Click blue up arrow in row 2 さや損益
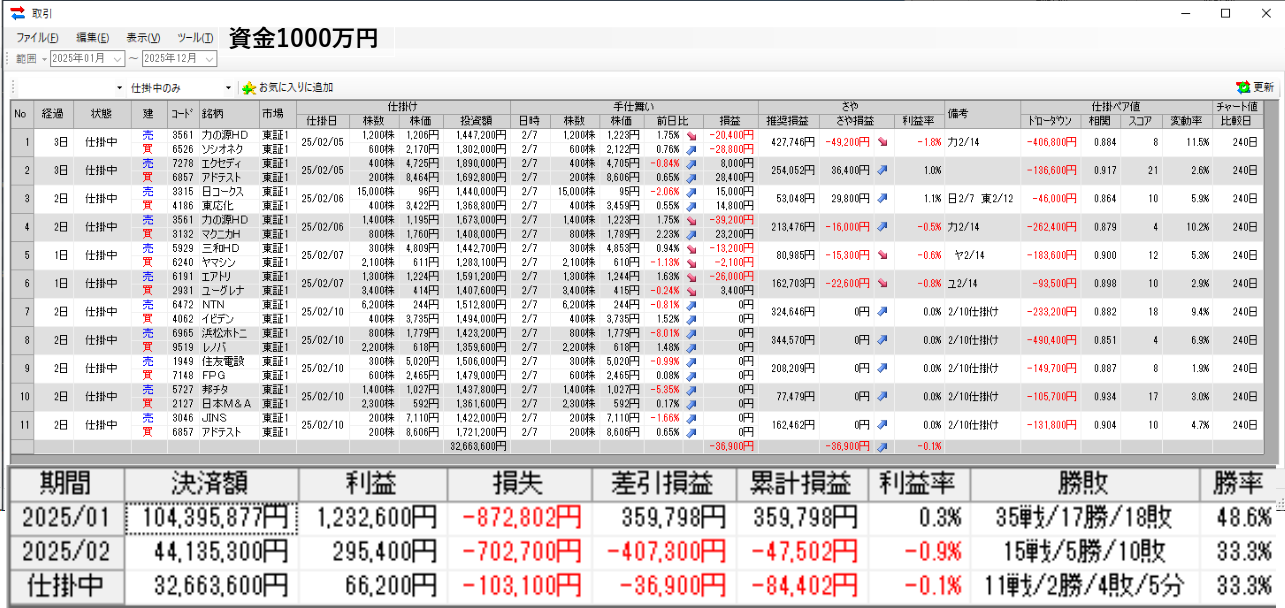This screenshot has width=1285, height=608. pyautogui.click(x=881, y=170)
